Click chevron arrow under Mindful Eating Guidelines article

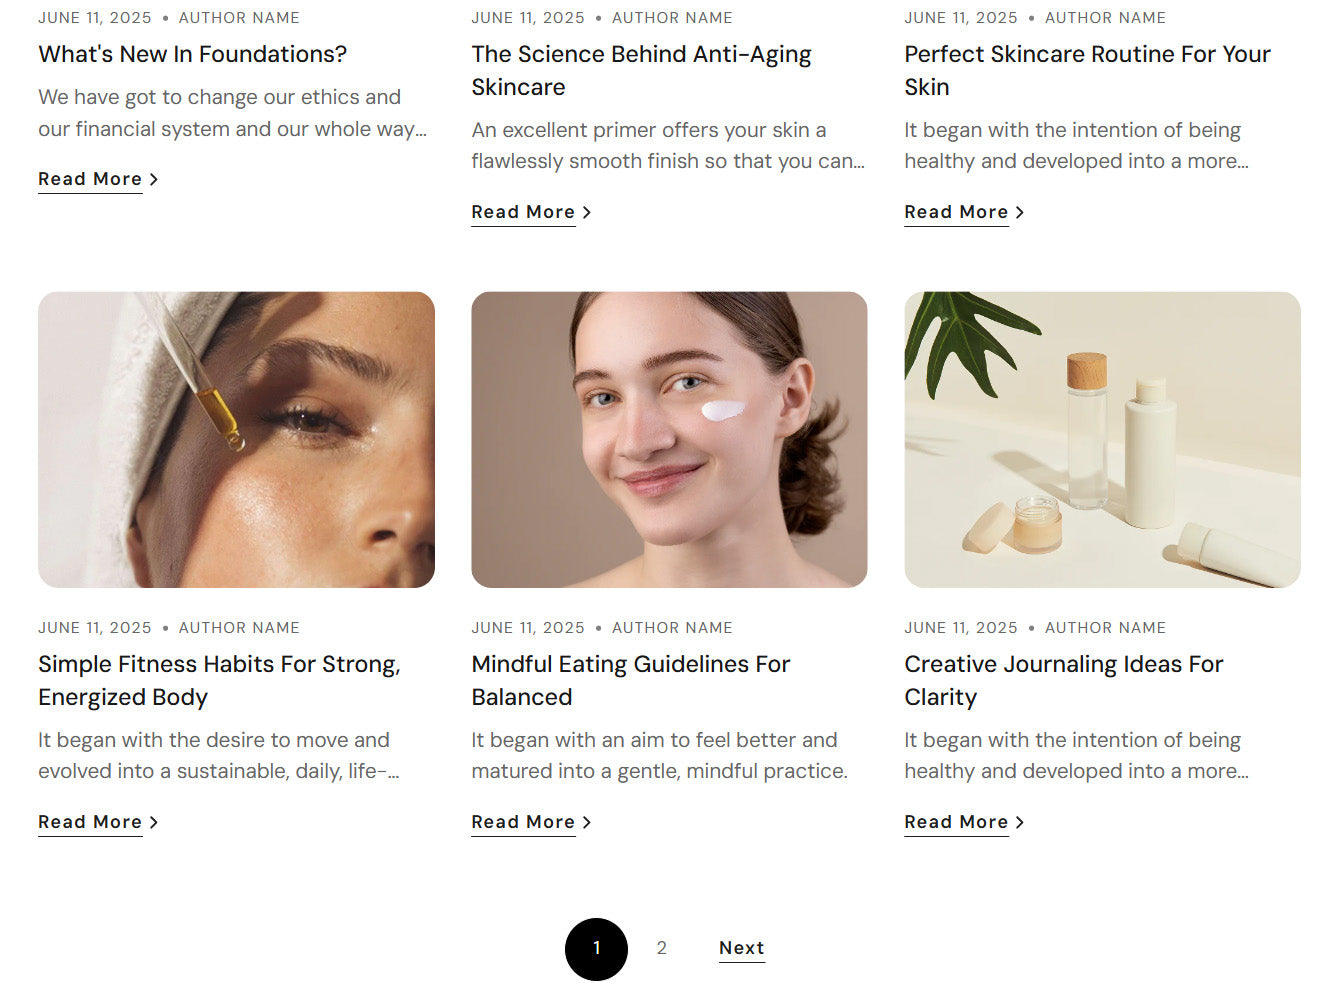click(x=587, y=823)
